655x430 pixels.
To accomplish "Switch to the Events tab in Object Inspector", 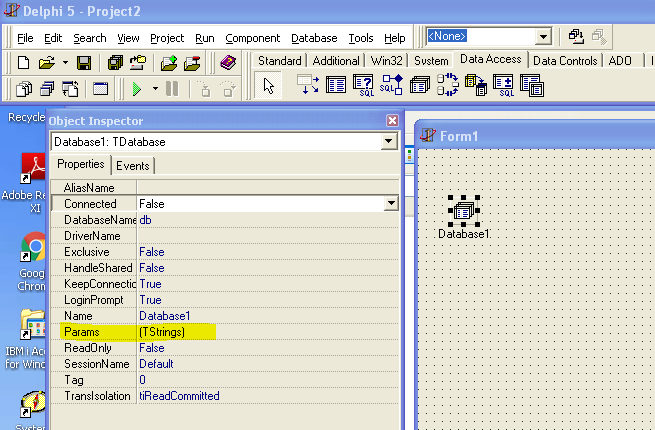I will 133,165.
